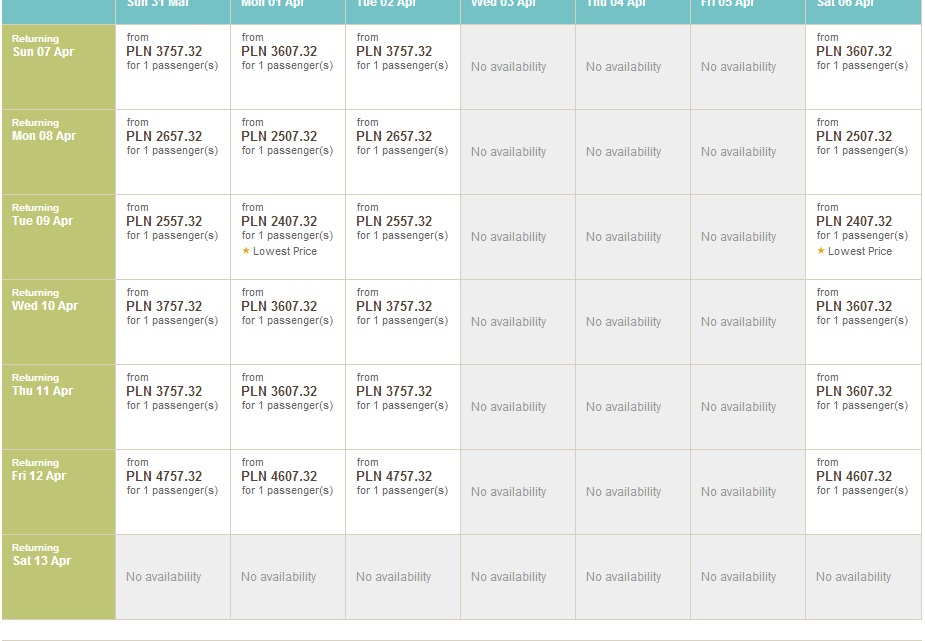Select Returning Sat 13 Apr row header
Image resolution: width=925 pixels, height=641 pixels.
(x=58, y=577)
